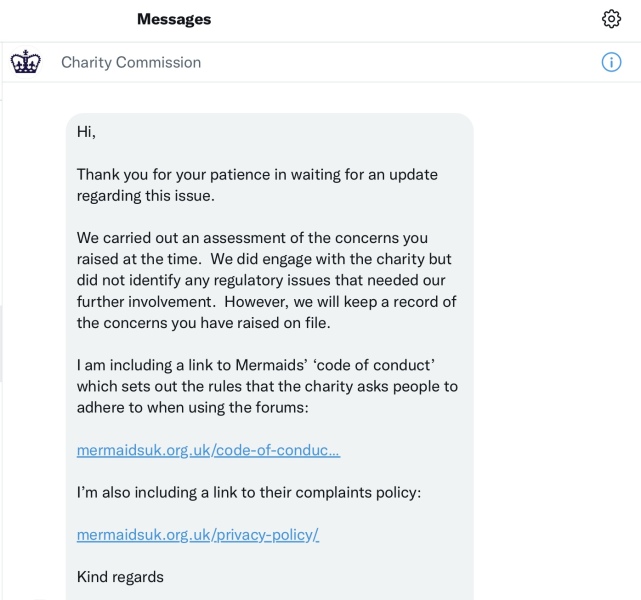Click the Charity Commission crown avatar
641x600 pixels.
(x=23, y=62)
